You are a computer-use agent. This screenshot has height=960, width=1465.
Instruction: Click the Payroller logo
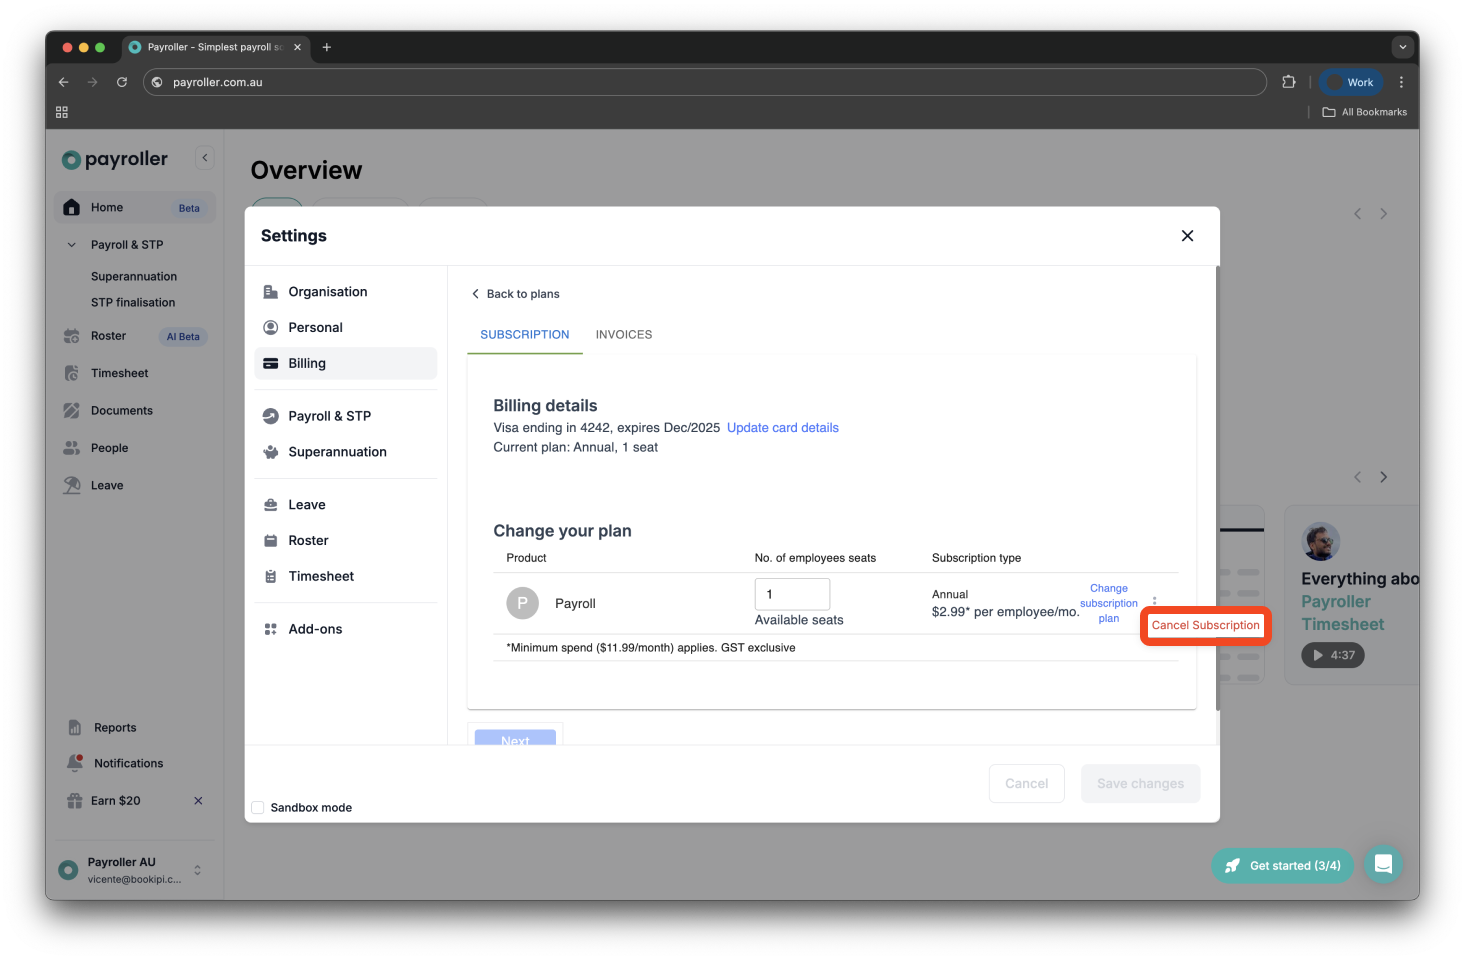point(115,159)
